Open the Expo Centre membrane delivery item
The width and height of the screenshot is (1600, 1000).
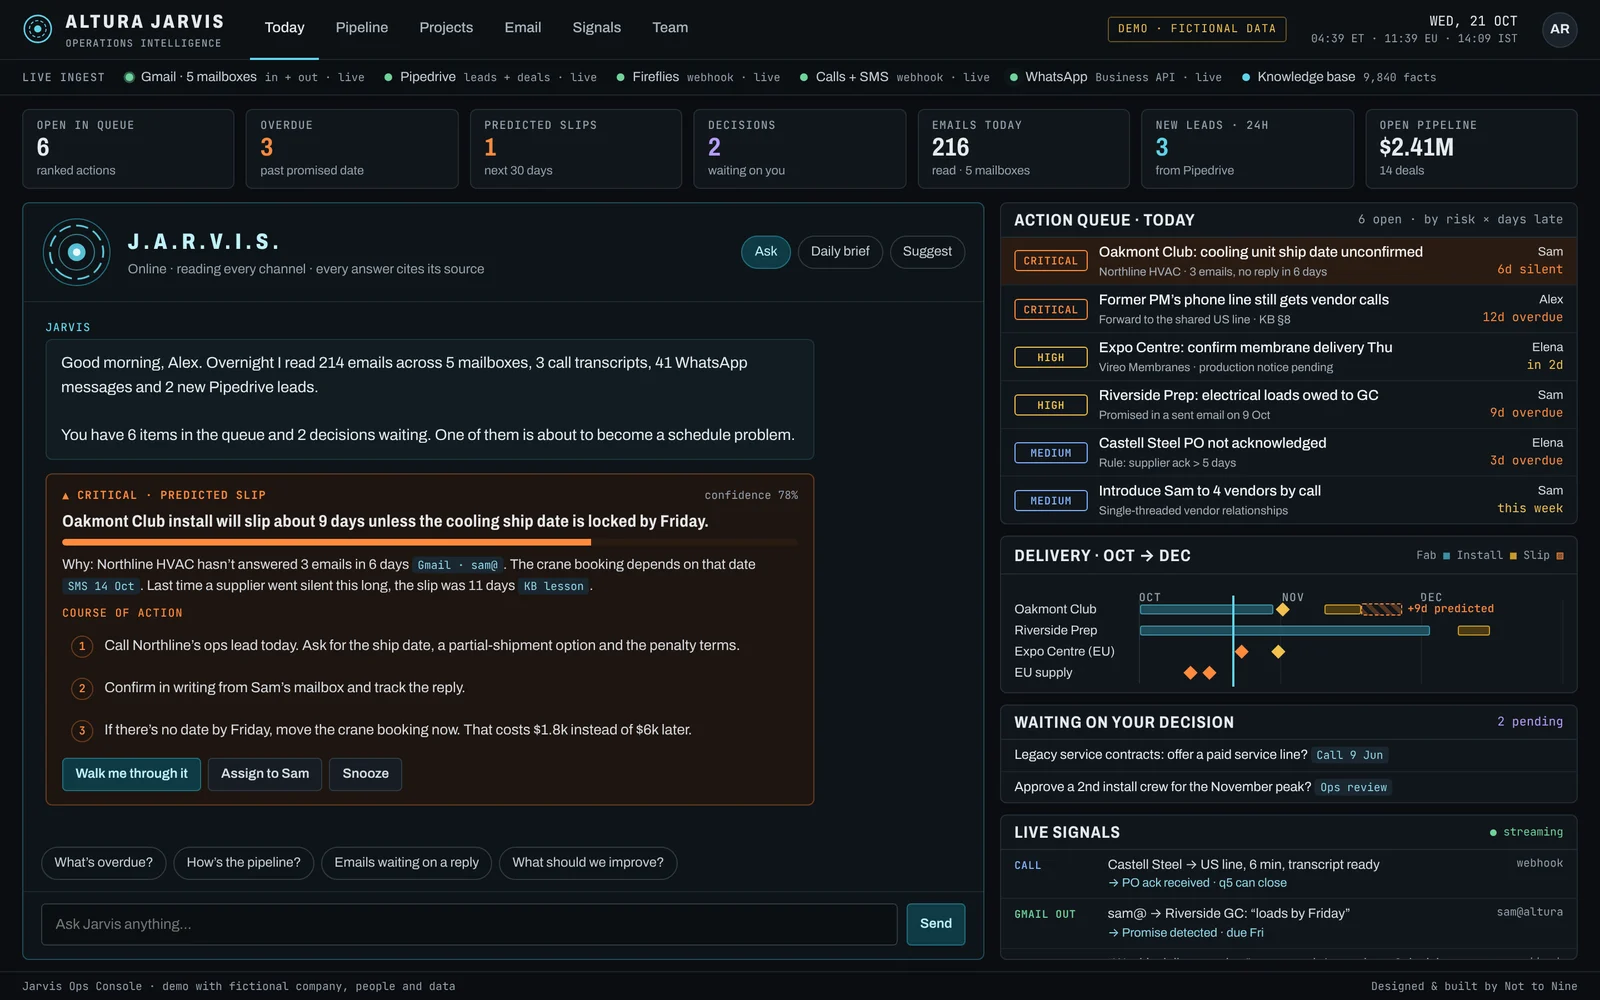point(1288,357)
